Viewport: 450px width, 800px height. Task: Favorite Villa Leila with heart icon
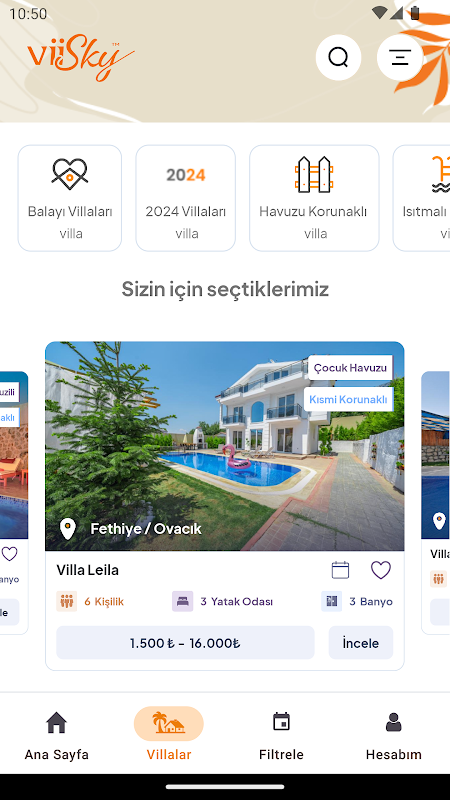pyautogui.click(x=381, y=570)
